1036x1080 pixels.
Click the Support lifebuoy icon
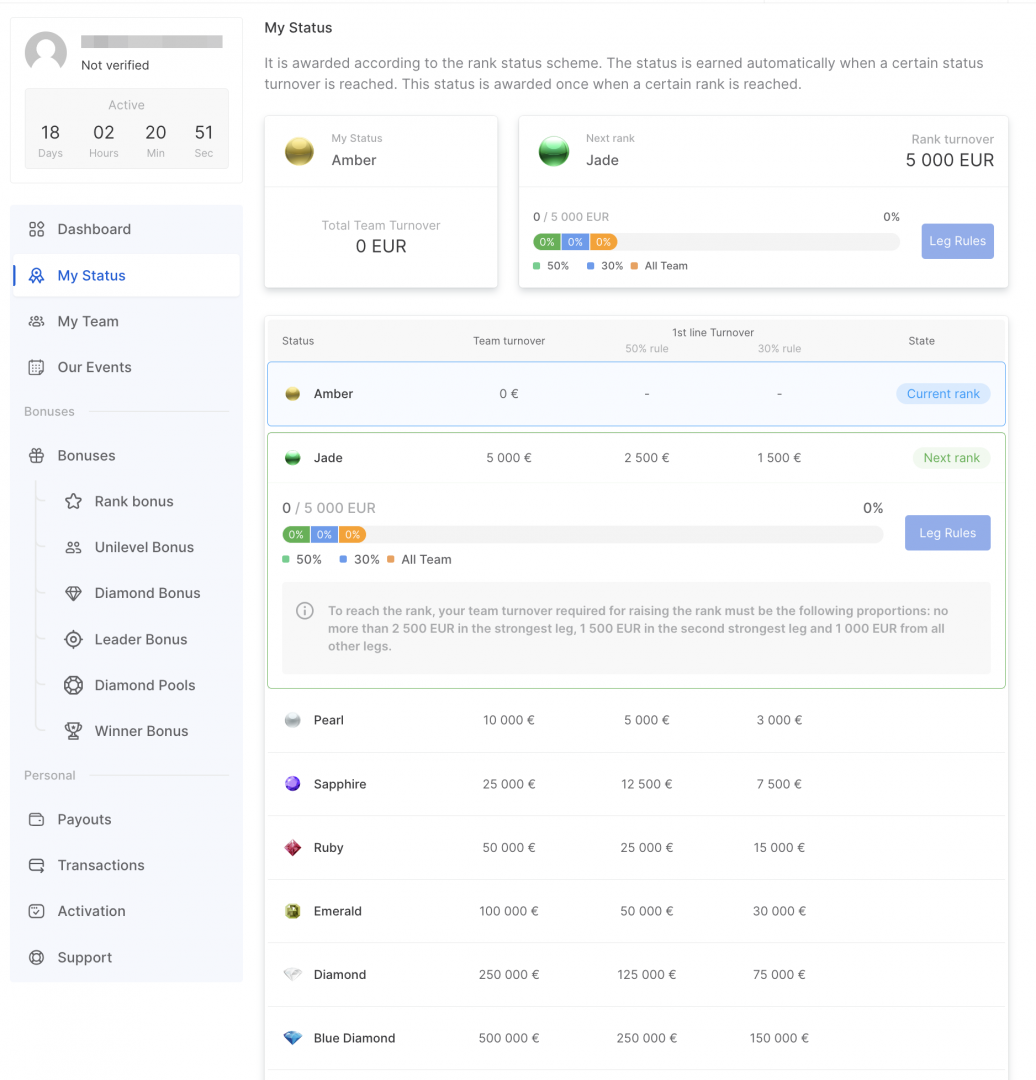click(x=37, y=957)
